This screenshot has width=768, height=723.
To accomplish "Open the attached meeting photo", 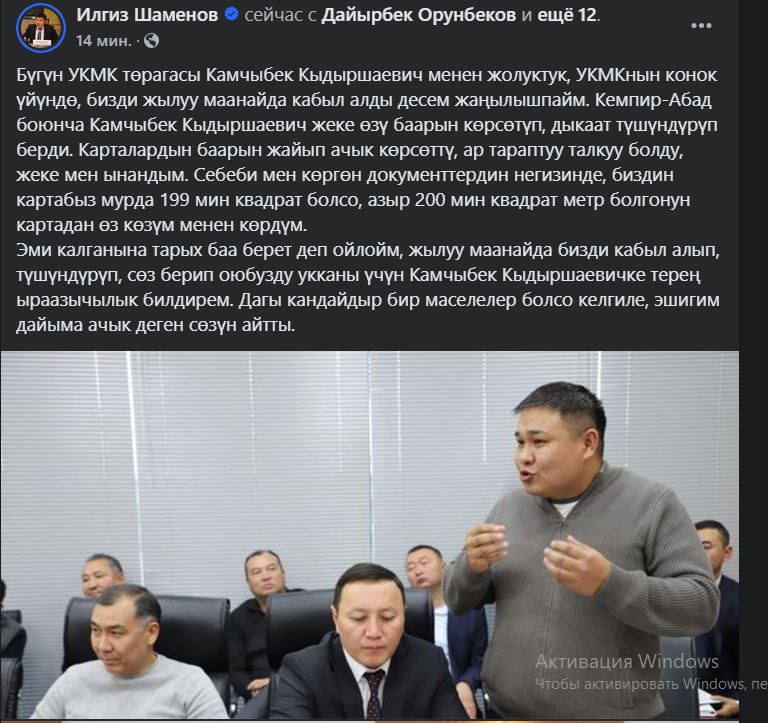I will click(370, 535).
